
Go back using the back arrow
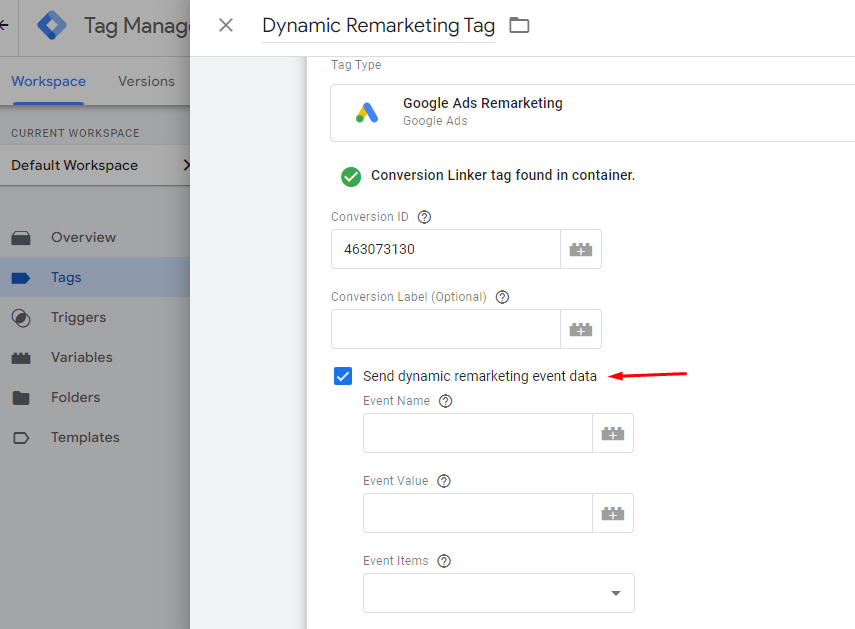[4, 25]
